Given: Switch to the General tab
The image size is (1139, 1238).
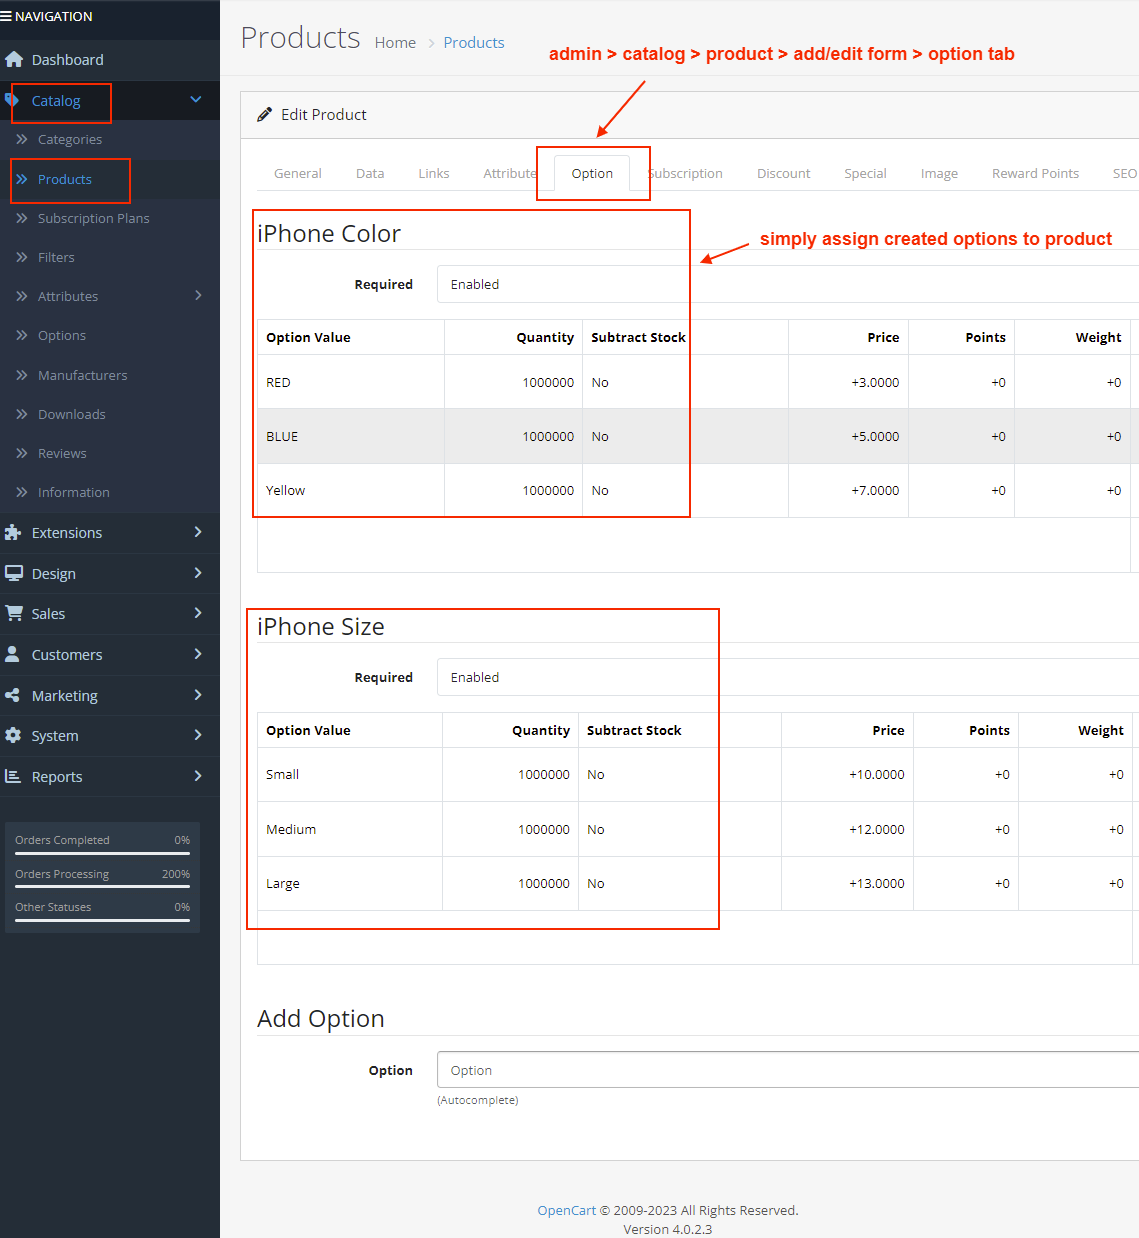Looking at the screenshot, I should tap(298, 174).
